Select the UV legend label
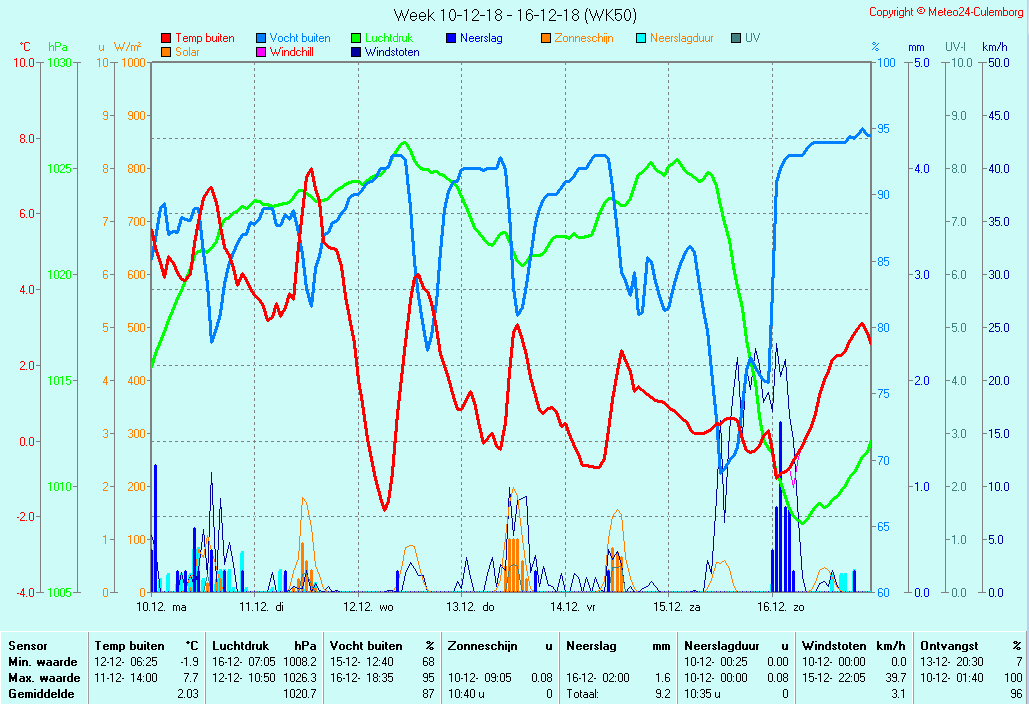 click(753, 39)
